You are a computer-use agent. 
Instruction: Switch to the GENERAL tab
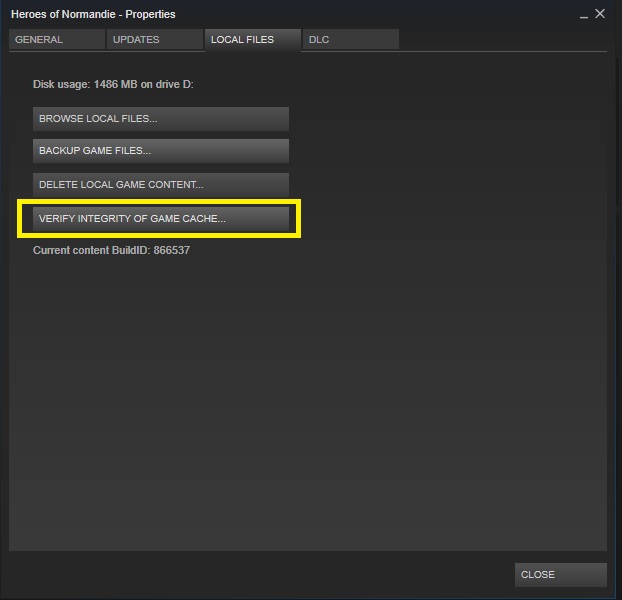click(x=56, y=40)
